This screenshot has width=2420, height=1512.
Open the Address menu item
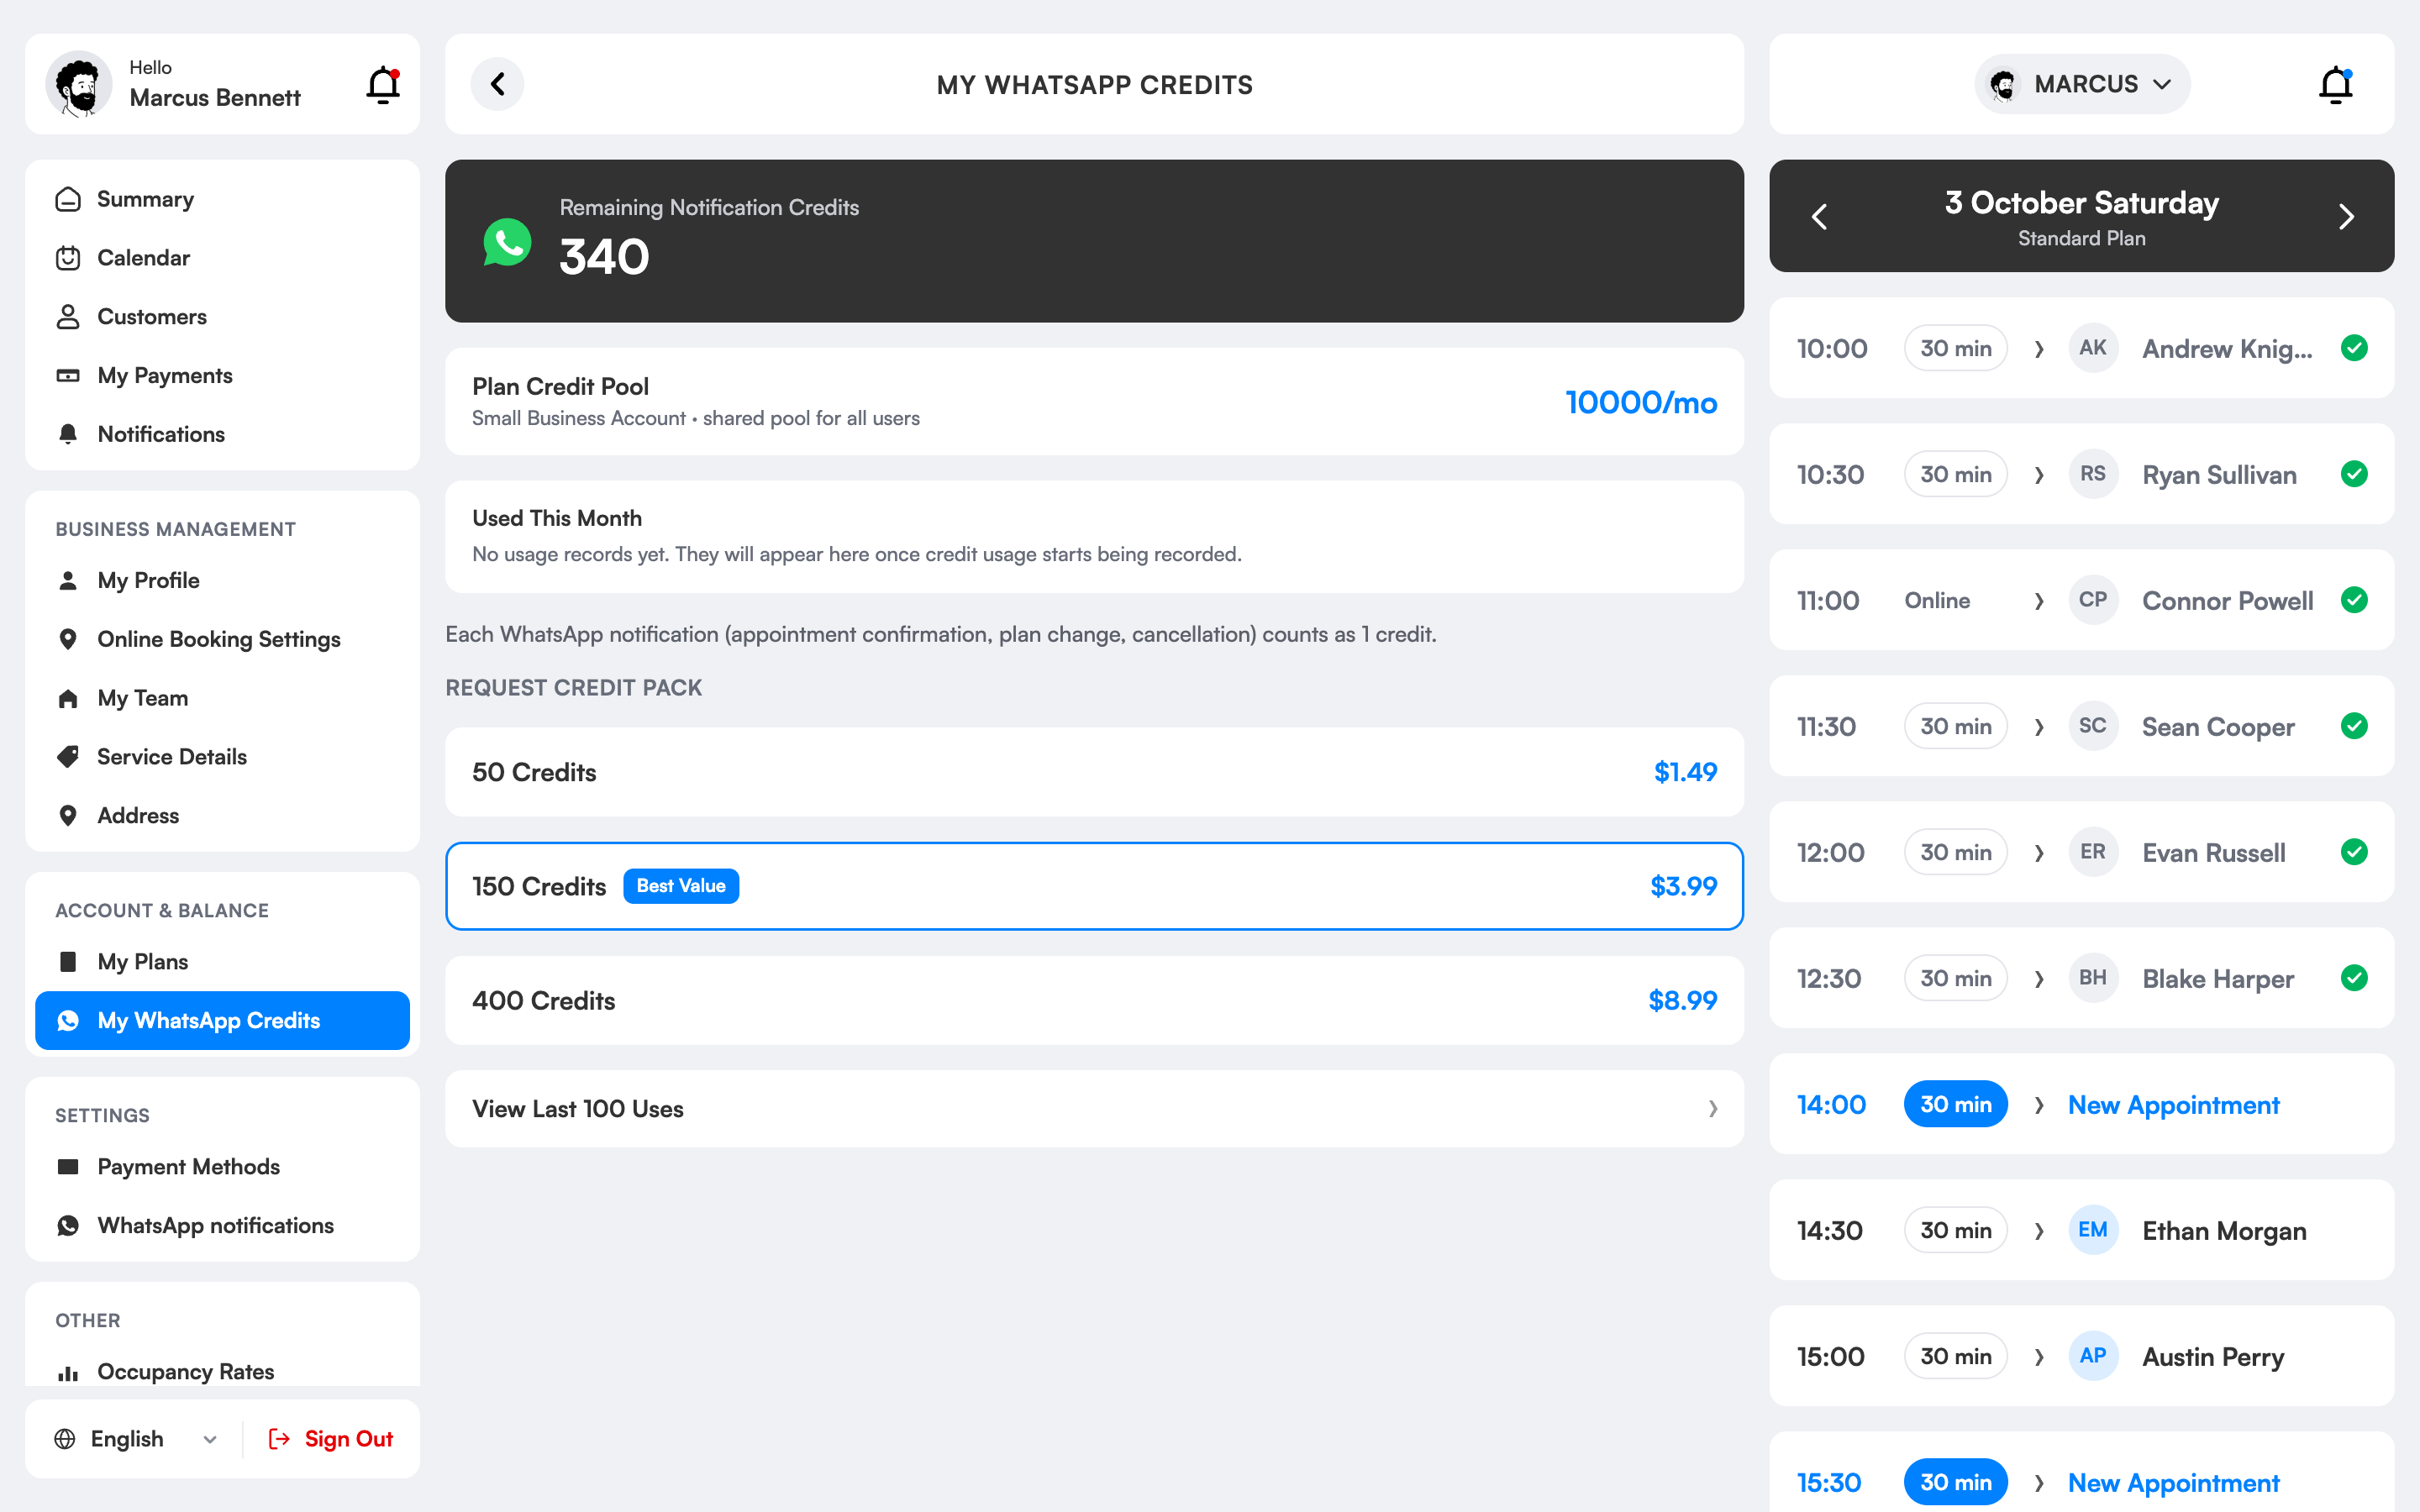click(222, 816)
